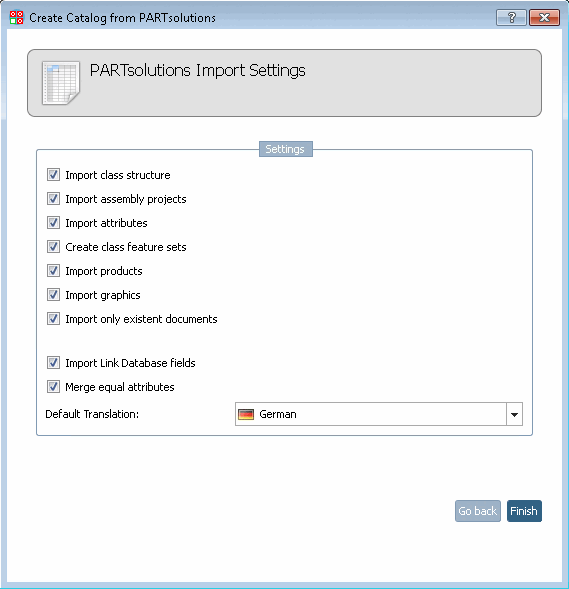This screenshot has width=569, height=589.
Task: Click the Finish button
Action: tap(524, 511)
